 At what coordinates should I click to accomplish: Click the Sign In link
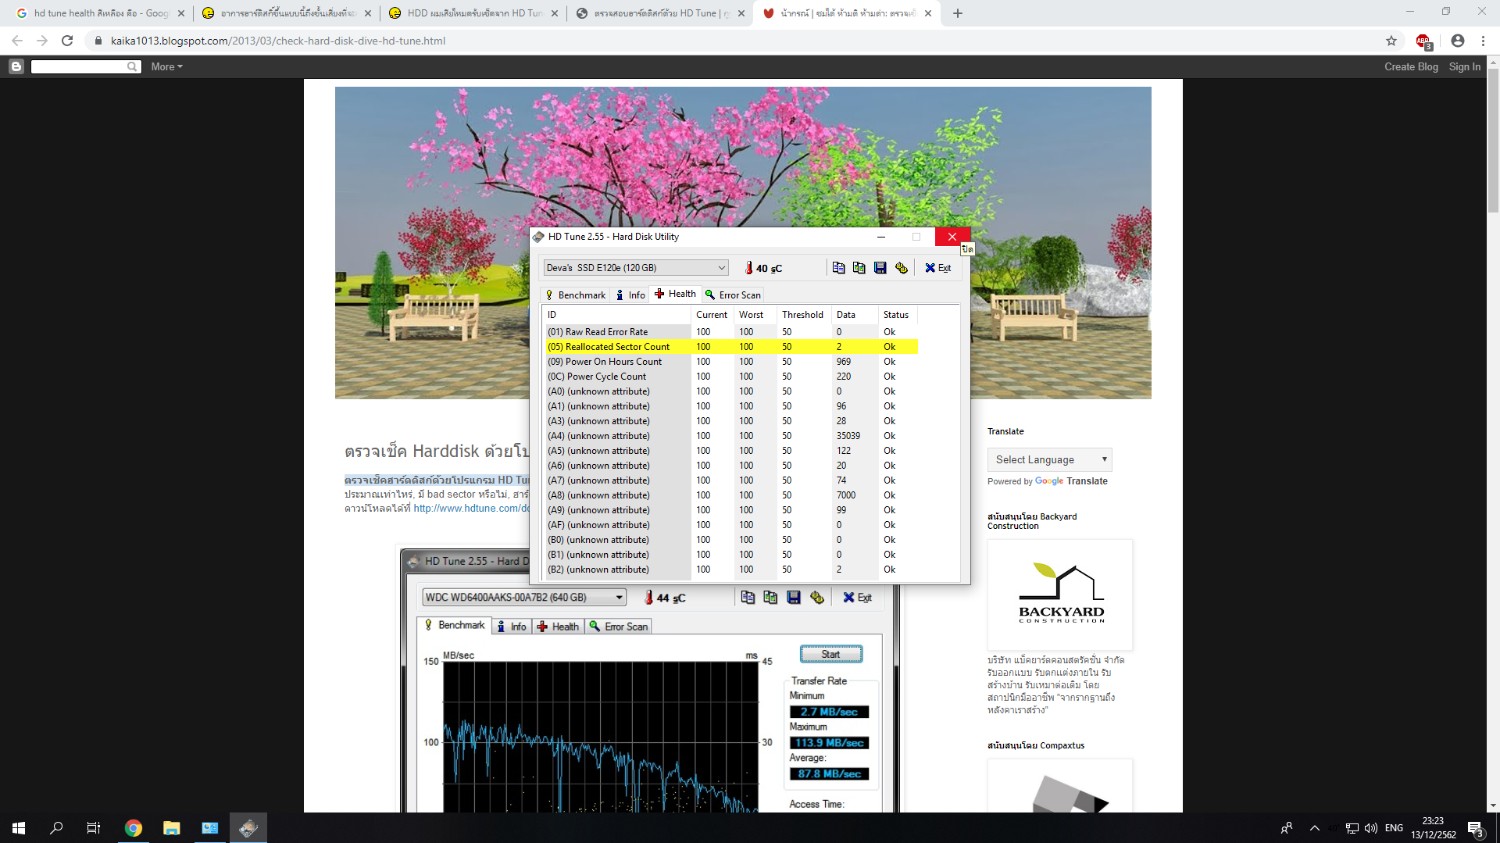pyautogui.click(x=1465, y=67)
